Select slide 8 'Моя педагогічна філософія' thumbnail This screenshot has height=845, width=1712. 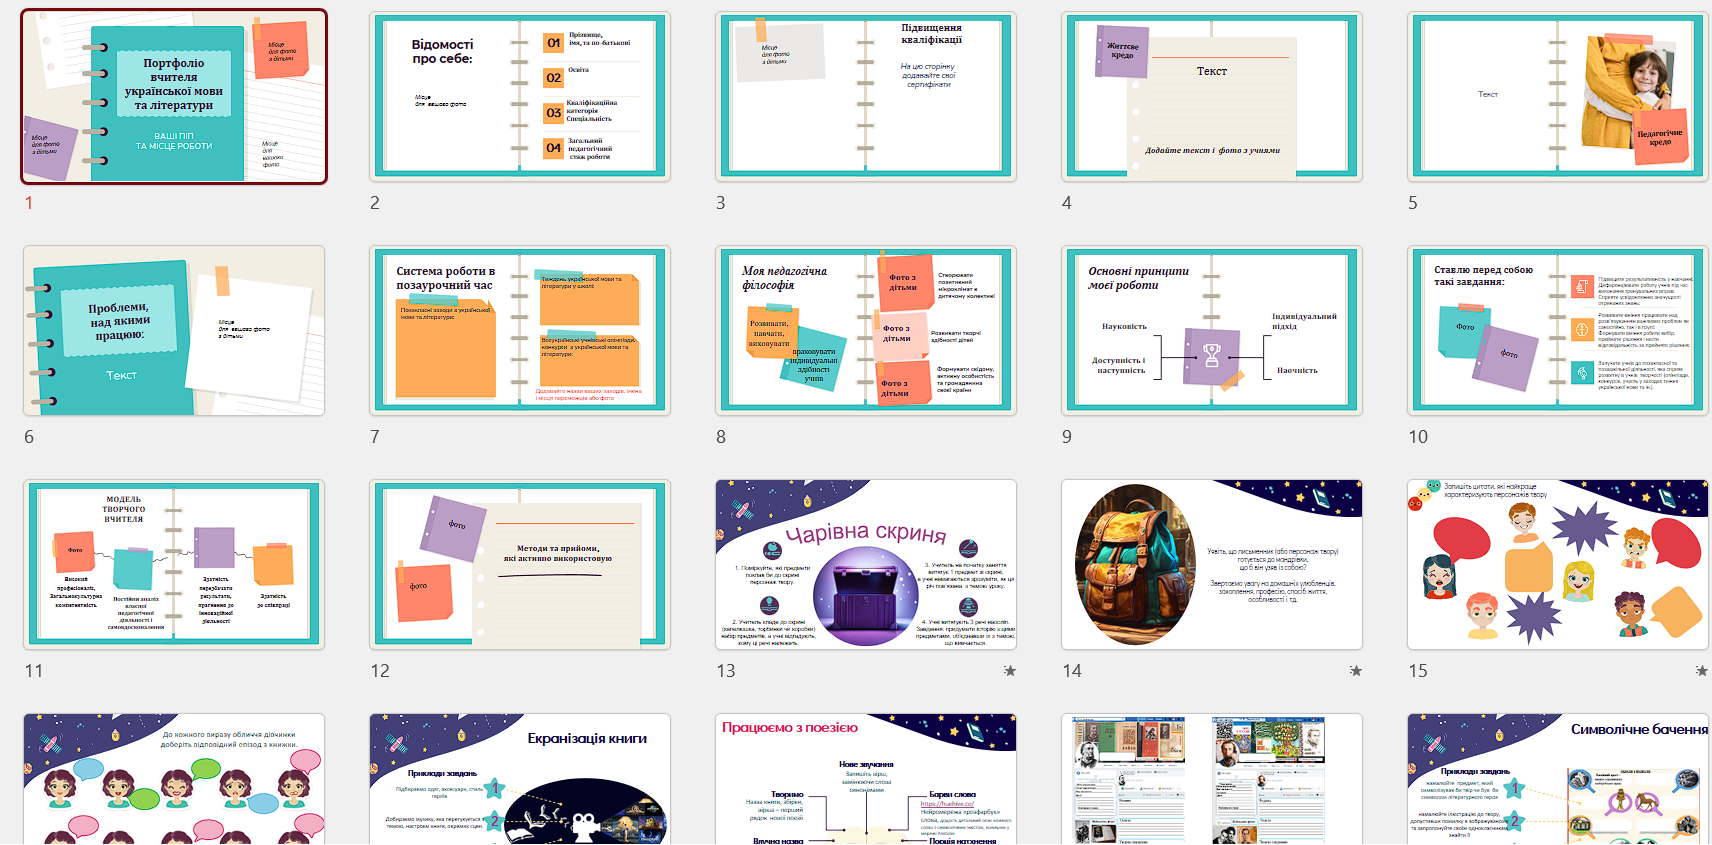point(866,331)
